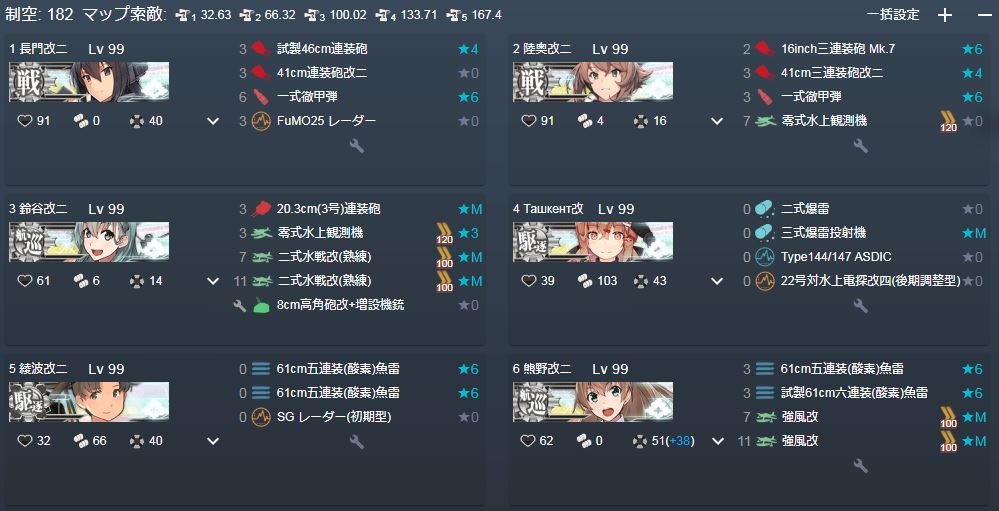Screen dimensions: 999x511
Task: Expand 長門改二 stats chevron
Action: [213, 121]
